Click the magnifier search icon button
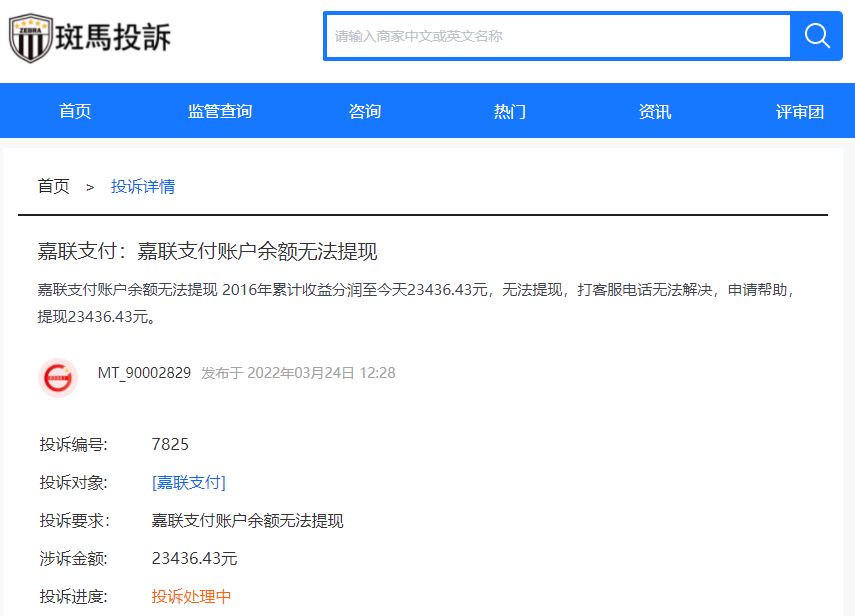This screenshot has width=855, height=616. pyautogui.click(x=817, y=36)
